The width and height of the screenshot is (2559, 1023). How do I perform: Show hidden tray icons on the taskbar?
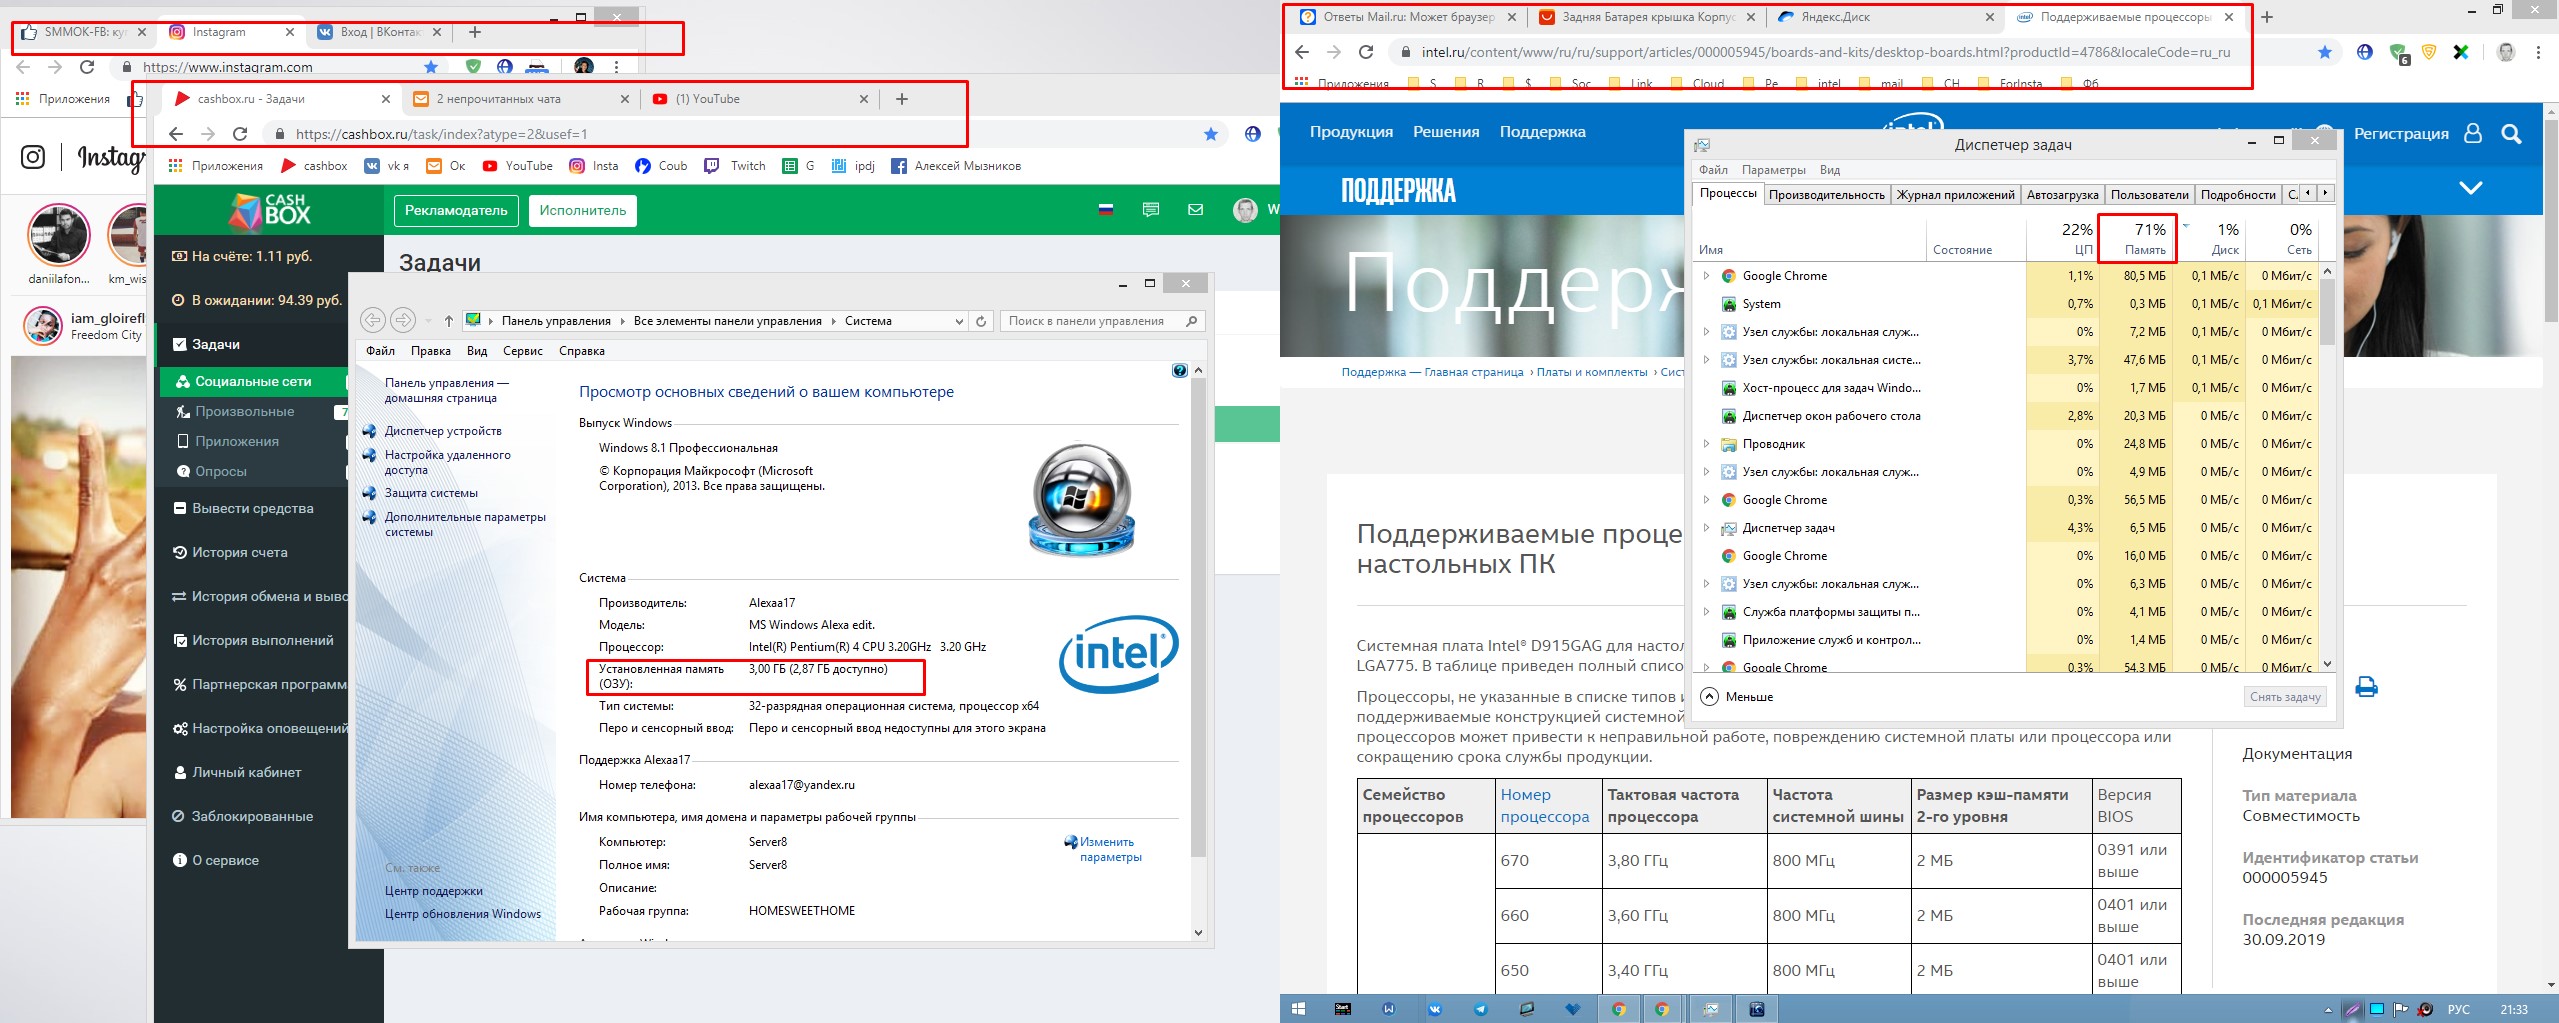pyautogui.click(x=2328, y=1010)
